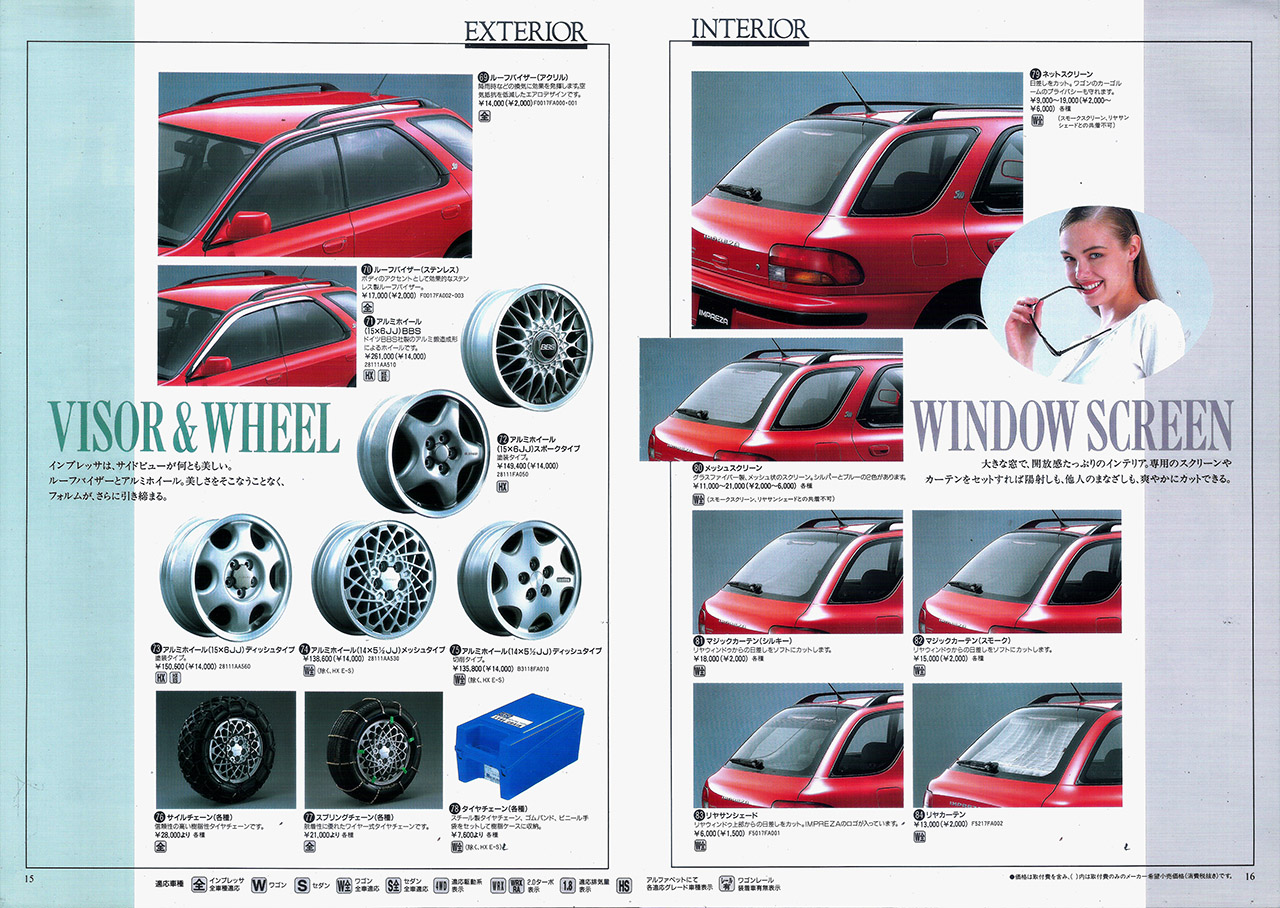Screen dimensions: 1280x908
Task: Open the spring chain tire photo
Action: (x=374, y=750)
